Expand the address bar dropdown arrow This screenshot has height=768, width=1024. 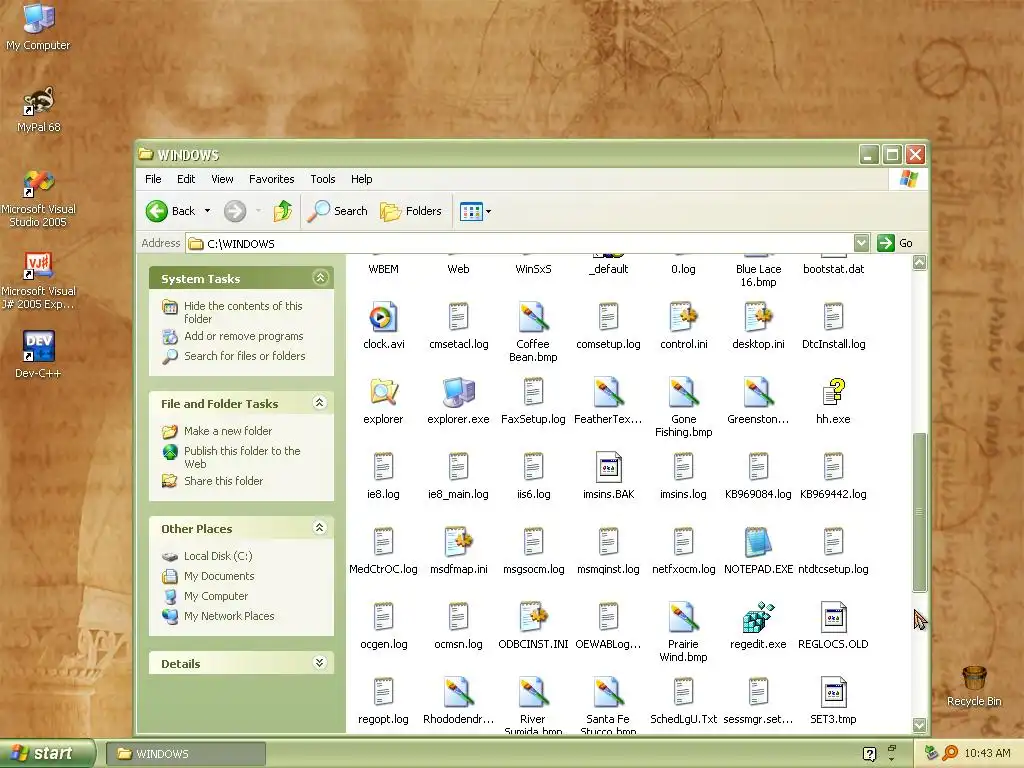[x=861, y=243]
